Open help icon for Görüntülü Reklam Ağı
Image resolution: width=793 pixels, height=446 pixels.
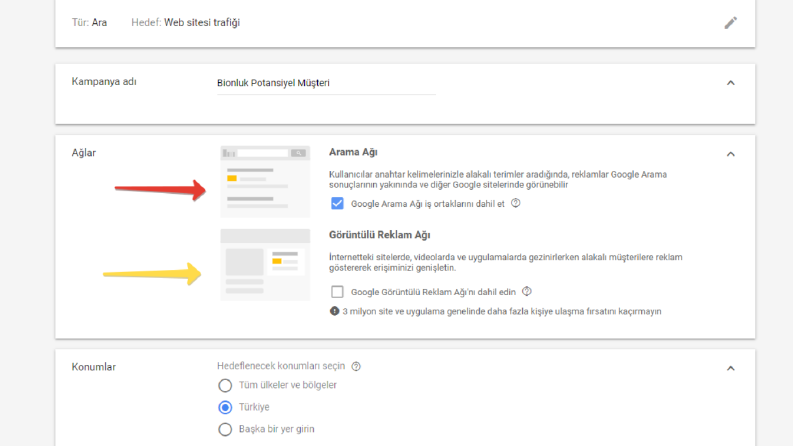pos(526,291)
